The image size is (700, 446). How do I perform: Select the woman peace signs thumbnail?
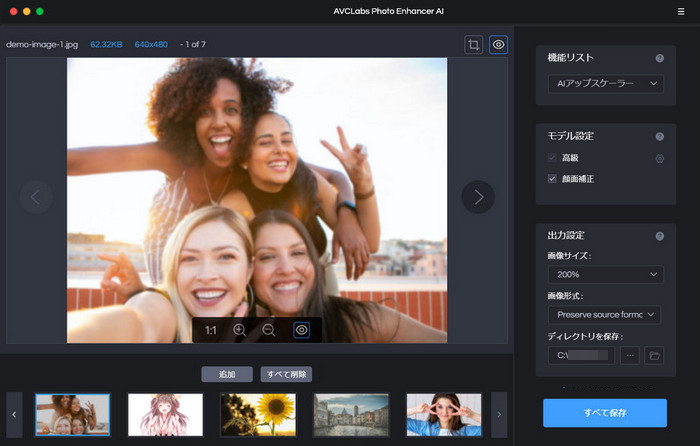(x=444, y=415)
